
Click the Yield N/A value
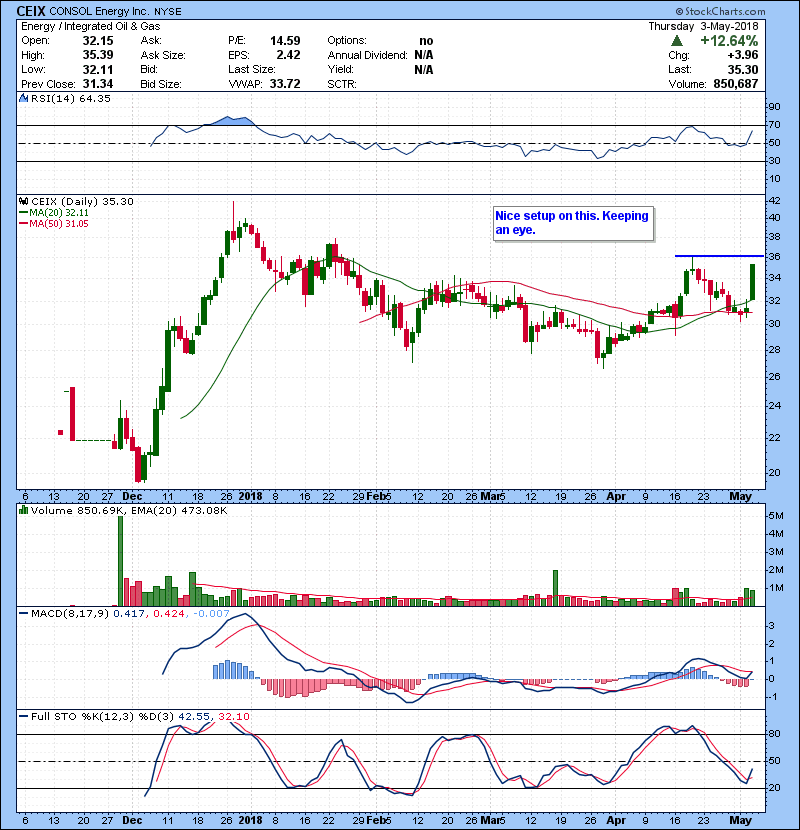(424, 69)
